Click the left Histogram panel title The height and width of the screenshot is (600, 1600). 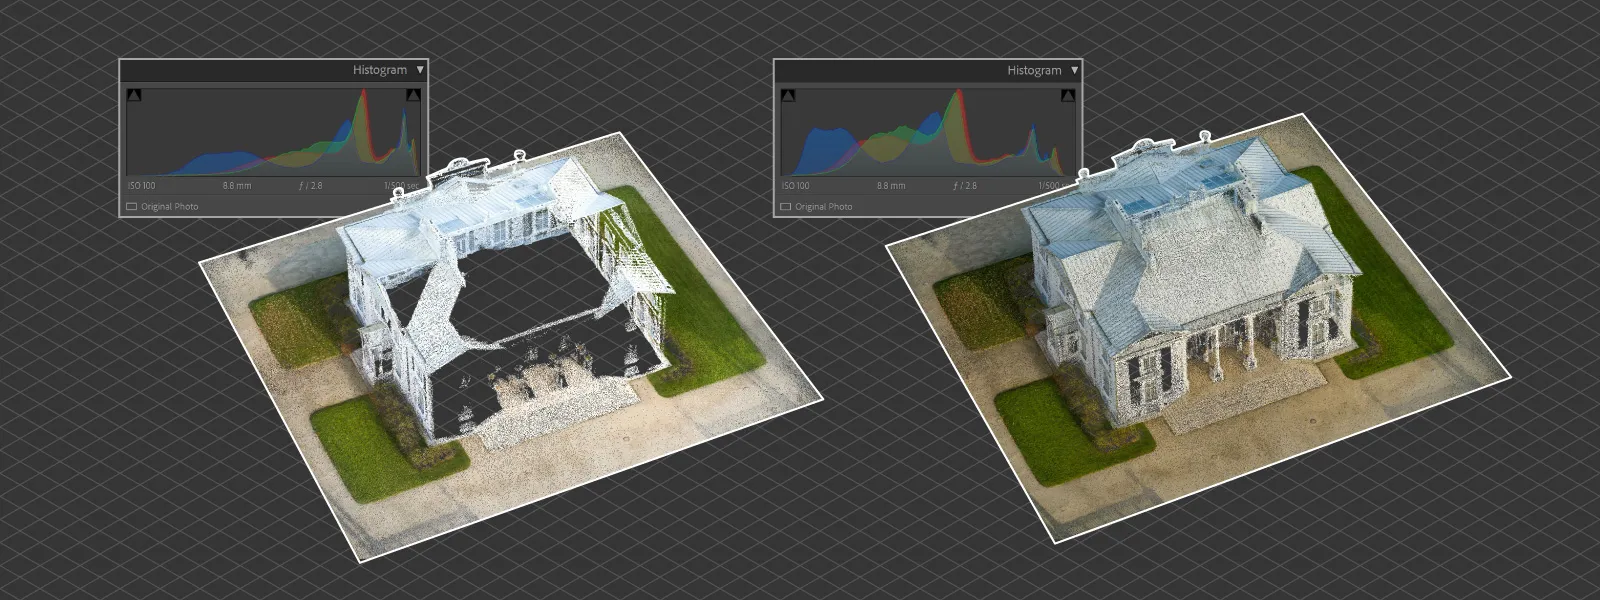(380, 70)
